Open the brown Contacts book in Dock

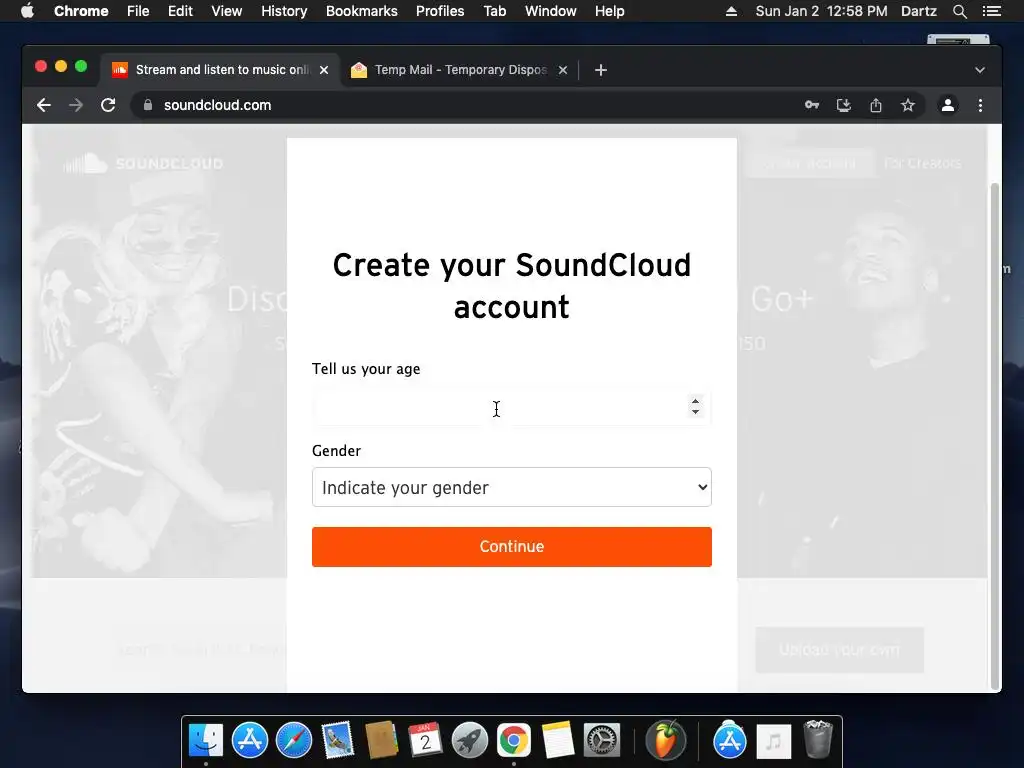pyautogui.click(x=381, y=741)
